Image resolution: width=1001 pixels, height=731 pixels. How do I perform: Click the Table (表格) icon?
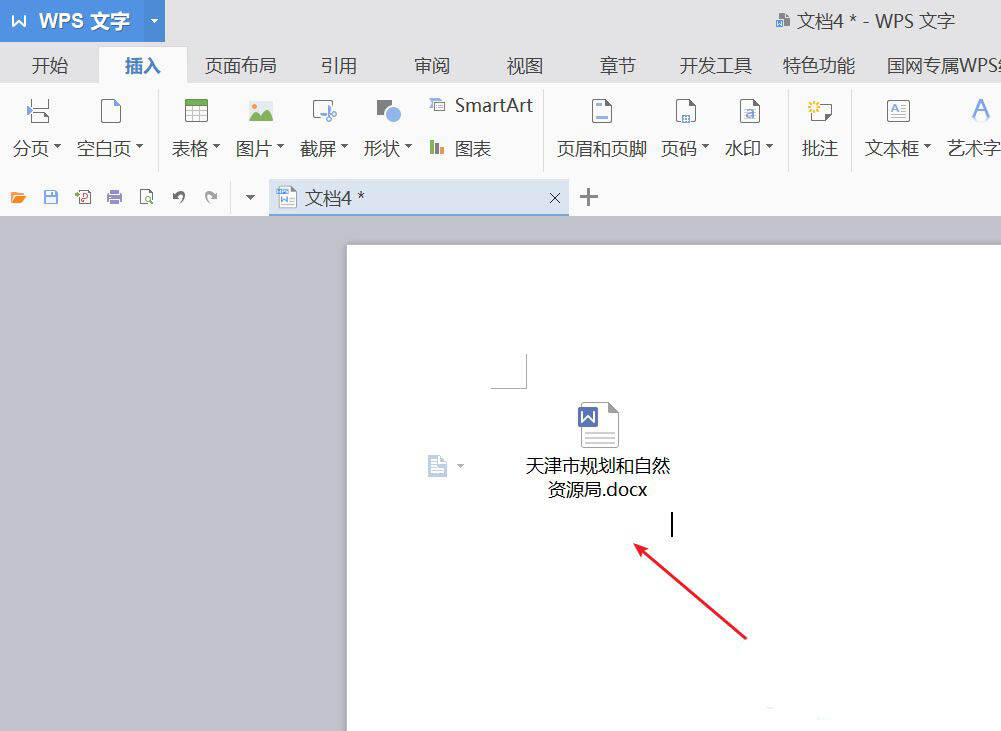(196, 111)
